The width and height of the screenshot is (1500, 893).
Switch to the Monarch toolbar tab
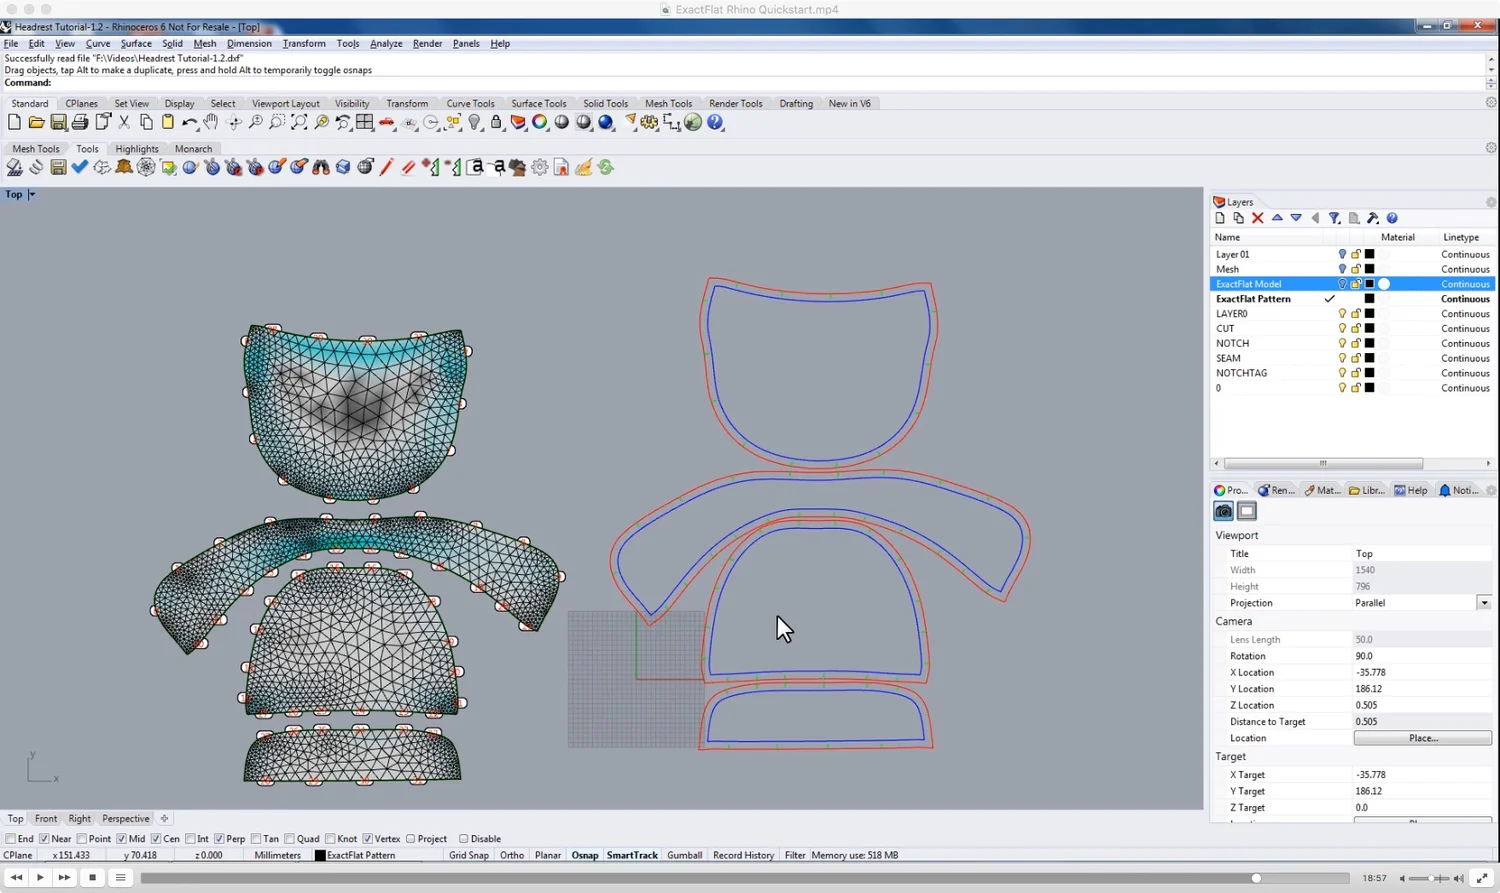click(x=193, y=148)
